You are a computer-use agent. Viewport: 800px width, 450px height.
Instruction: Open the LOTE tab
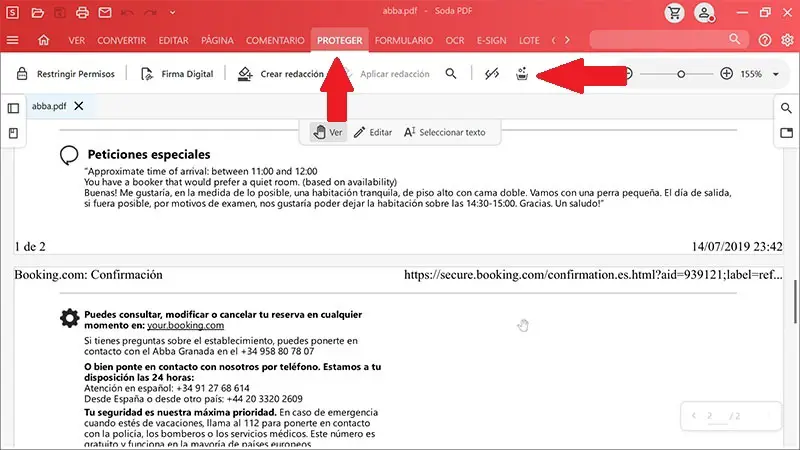(x=529, y=40)
